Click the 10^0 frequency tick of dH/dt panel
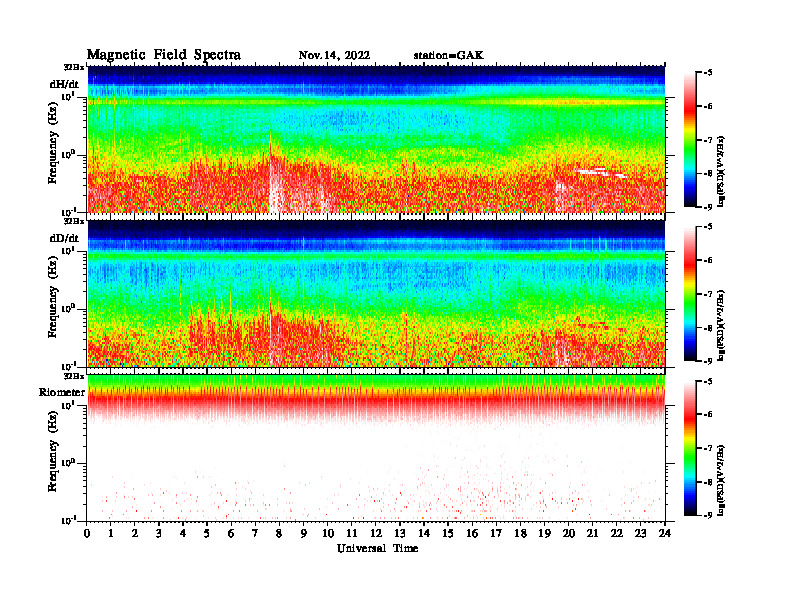Image resolution: width=792 pixels, height=612 pixels. 68,155
